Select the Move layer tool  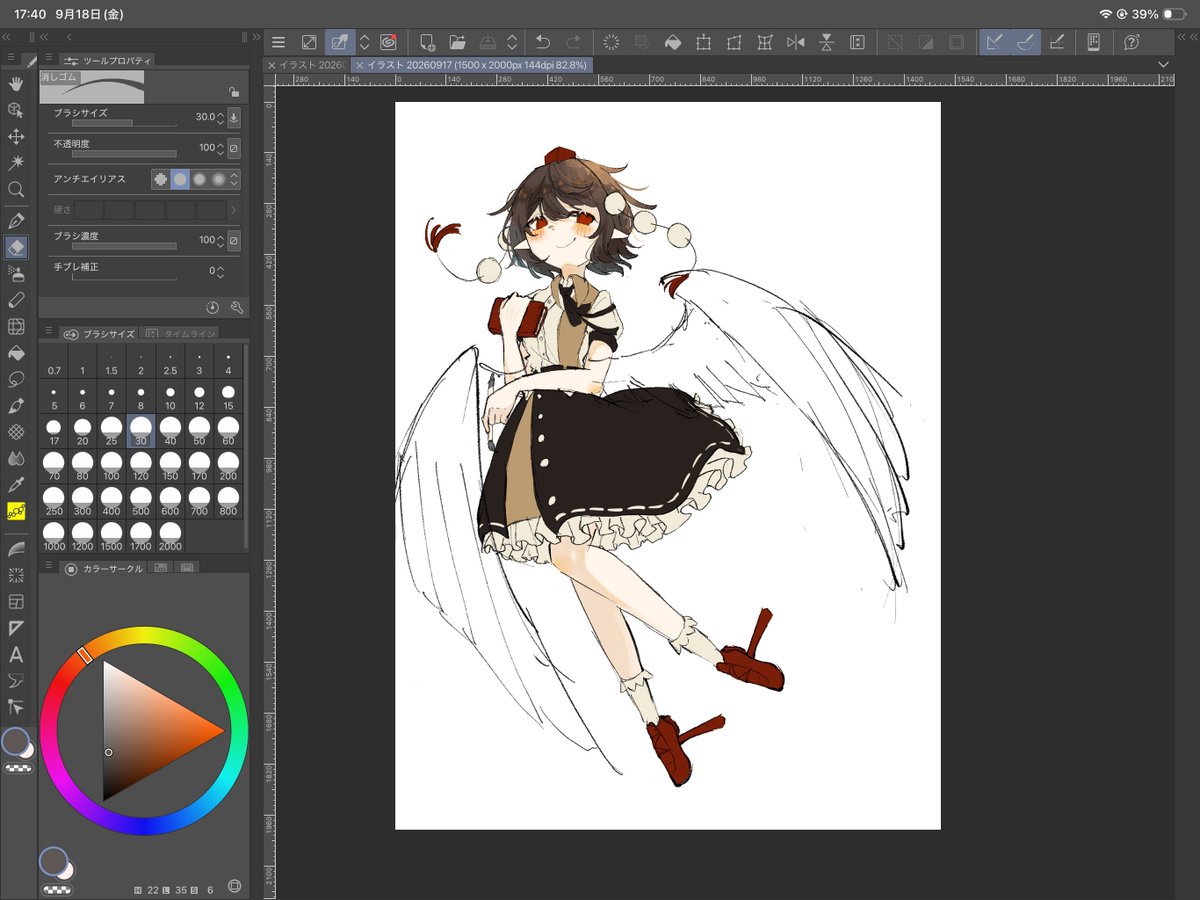pyautogui.click(x=16, y=137)
